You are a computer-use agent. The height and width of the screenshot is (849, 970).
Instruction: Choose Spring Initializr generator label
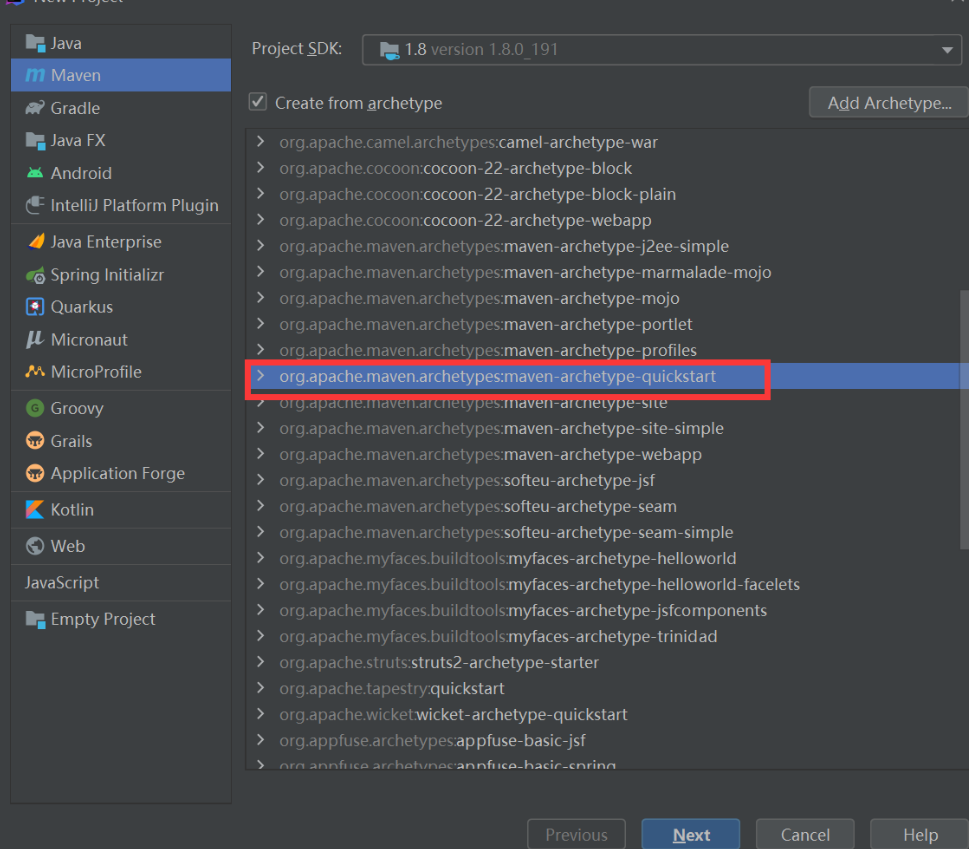coord(108,275)
